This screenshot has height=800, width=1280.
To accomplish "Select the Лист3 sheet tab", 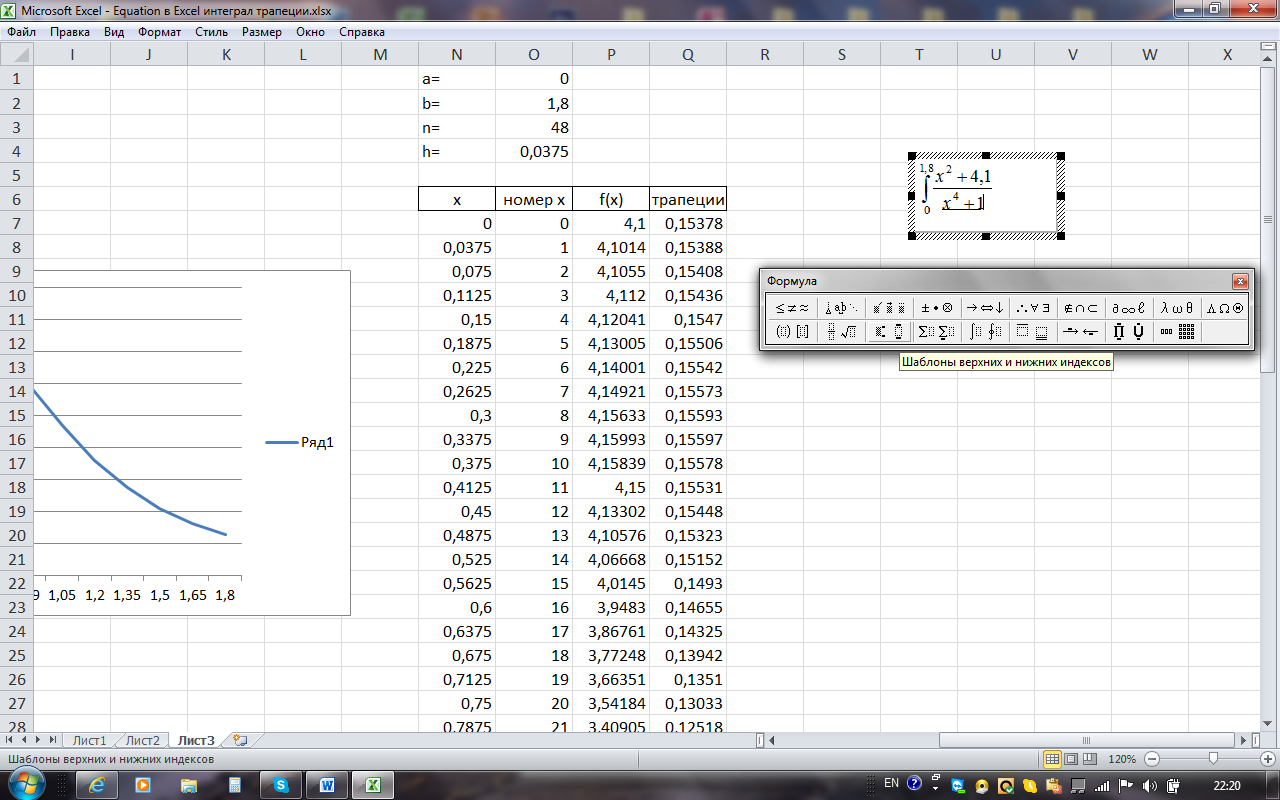I will pyautogui.click(x=196, y=740).
